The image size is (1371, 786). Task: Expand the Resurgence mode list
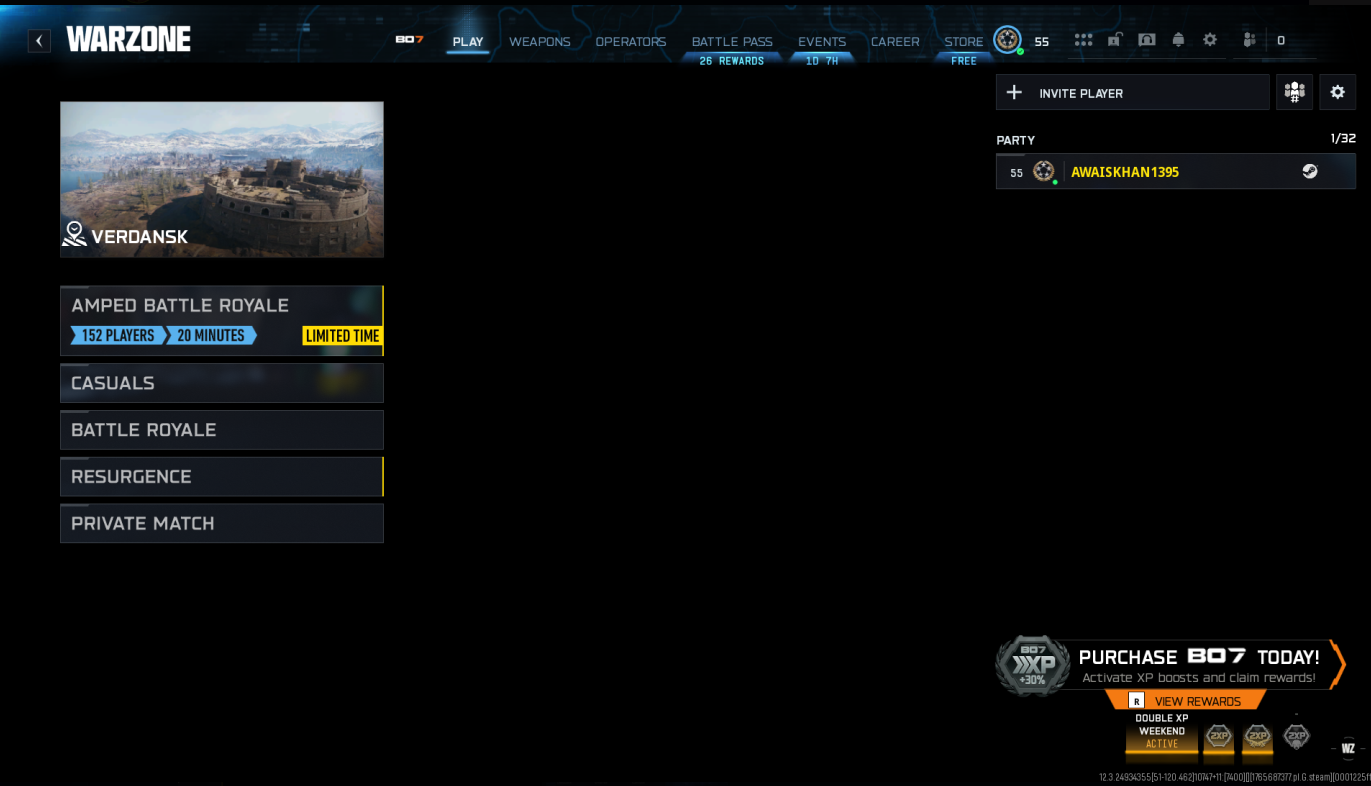[222, 477]
